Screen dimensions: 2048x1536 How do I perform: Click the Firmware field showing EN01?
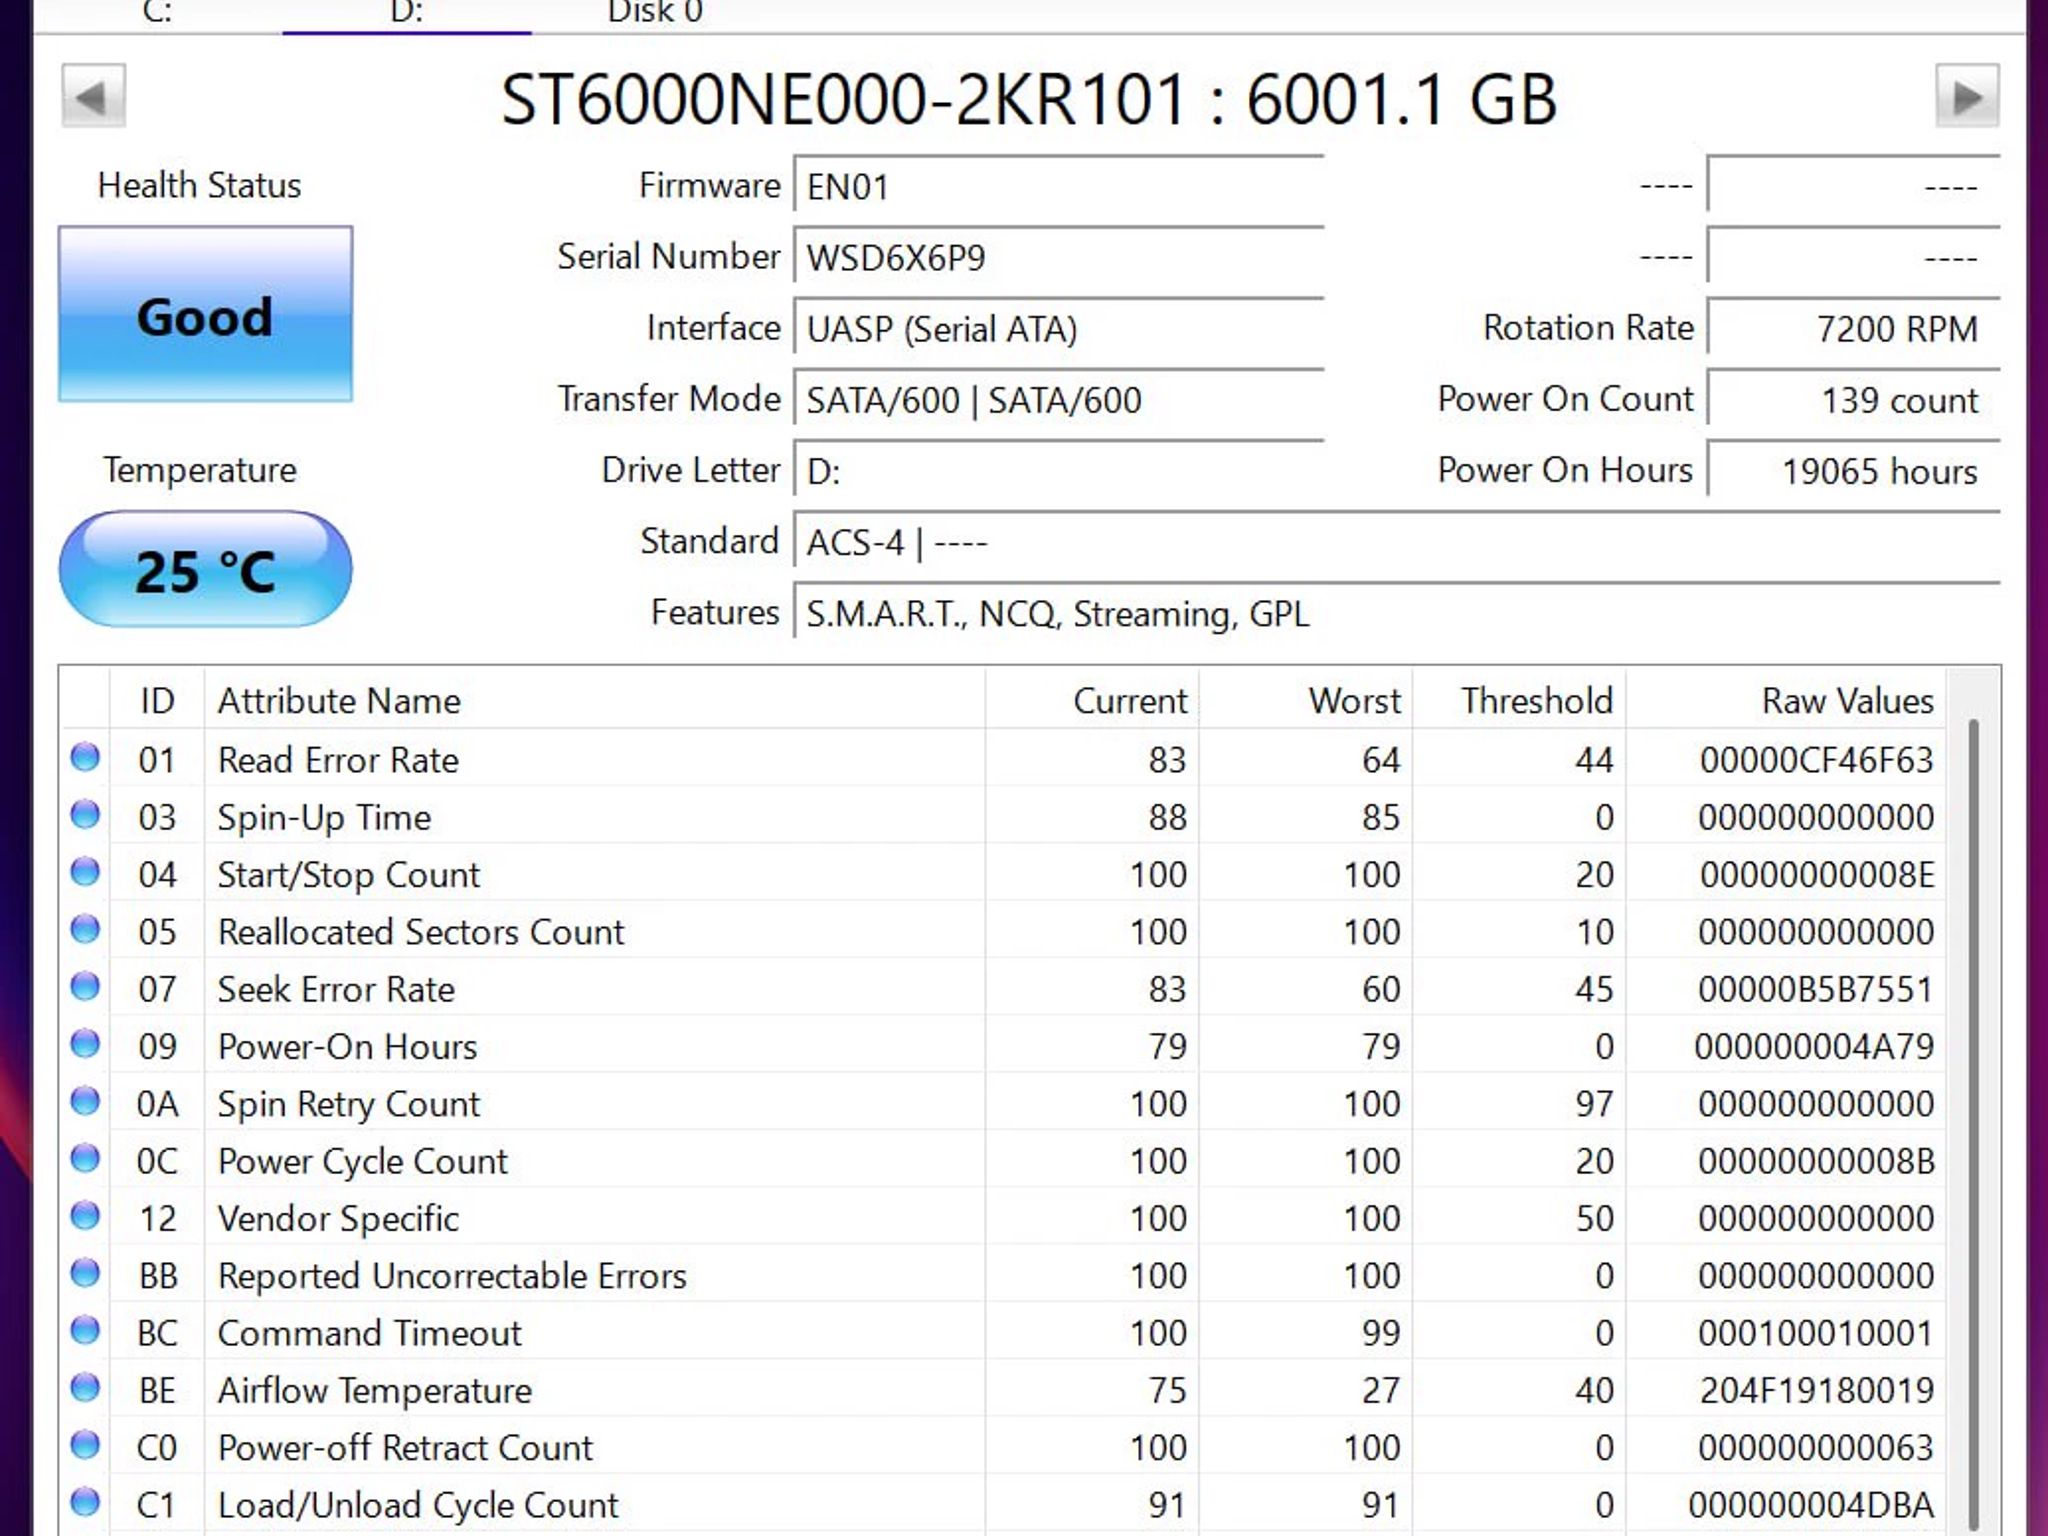[x=1058, y=186]
